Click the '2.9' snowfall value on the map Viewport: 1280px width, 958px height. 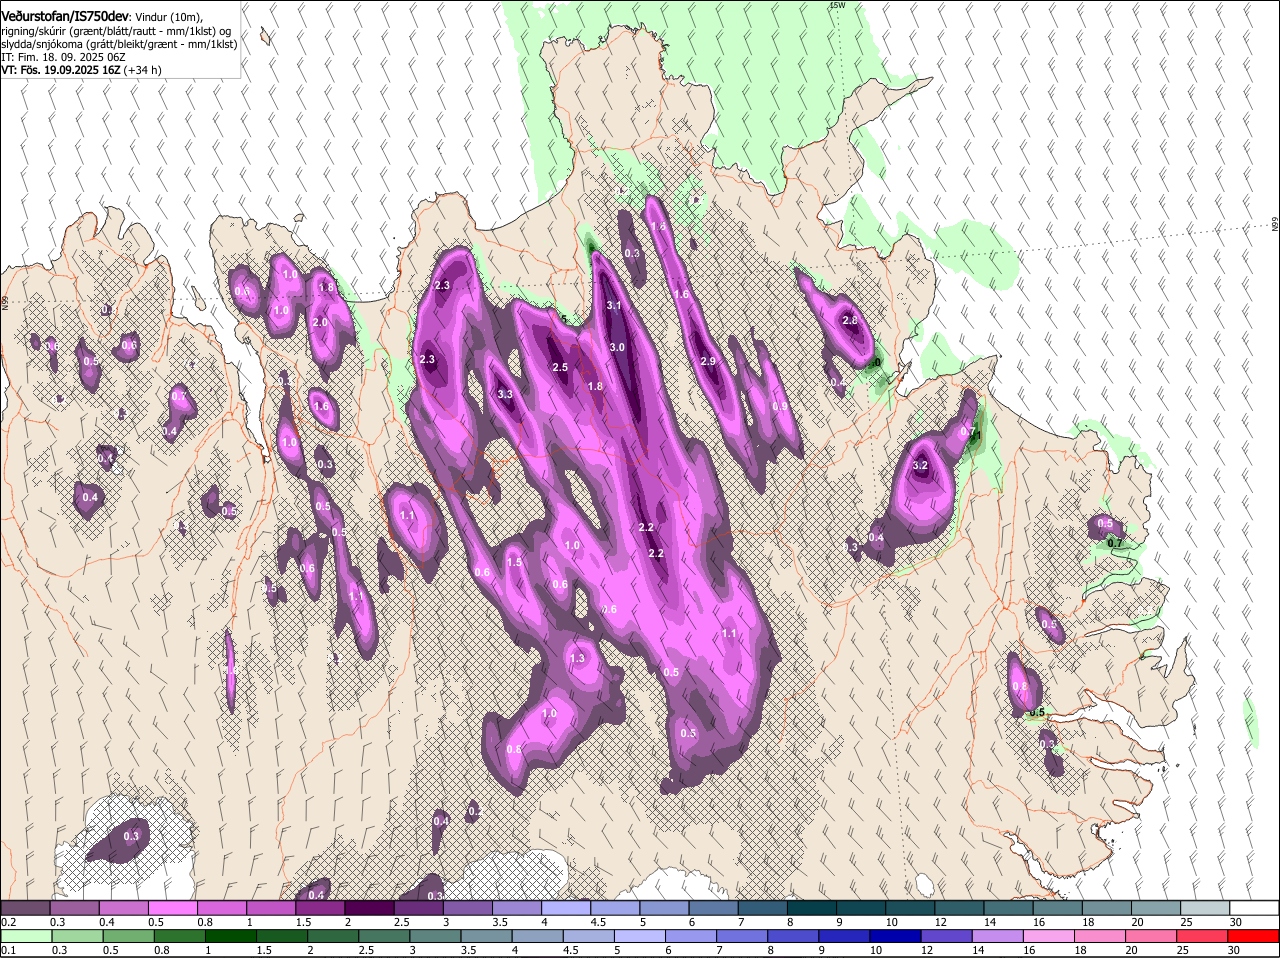pyautogui.click(x=709, y=361)
